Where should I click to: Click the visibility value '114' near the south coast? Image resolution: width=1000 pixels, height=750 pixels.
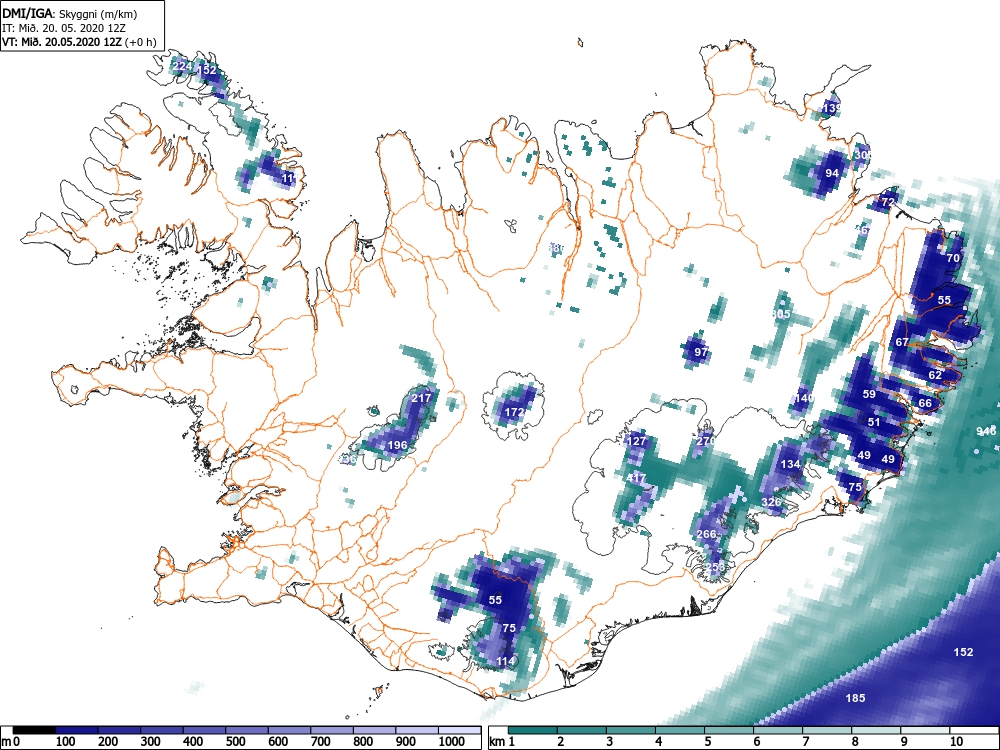pos(505,661)
